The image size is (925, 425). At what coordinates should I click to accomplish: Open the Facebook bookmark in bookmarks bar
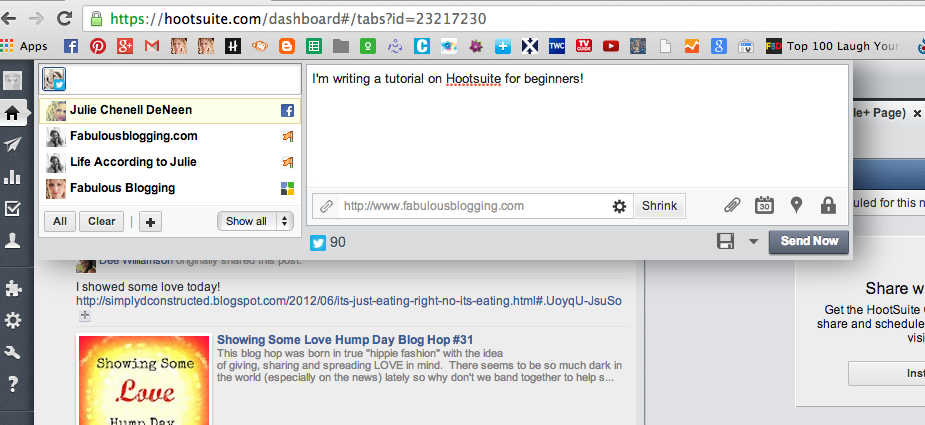71,46
